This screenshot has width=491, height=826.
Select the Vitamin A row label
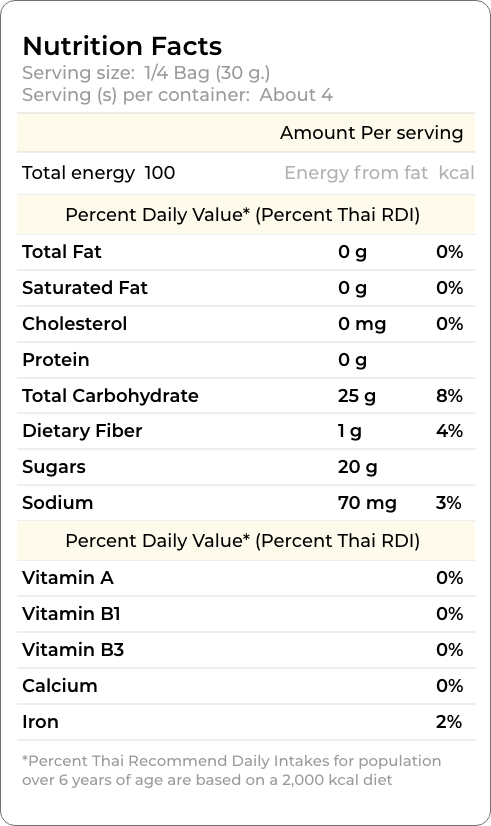pyautogui.click(x=68, y=578)
